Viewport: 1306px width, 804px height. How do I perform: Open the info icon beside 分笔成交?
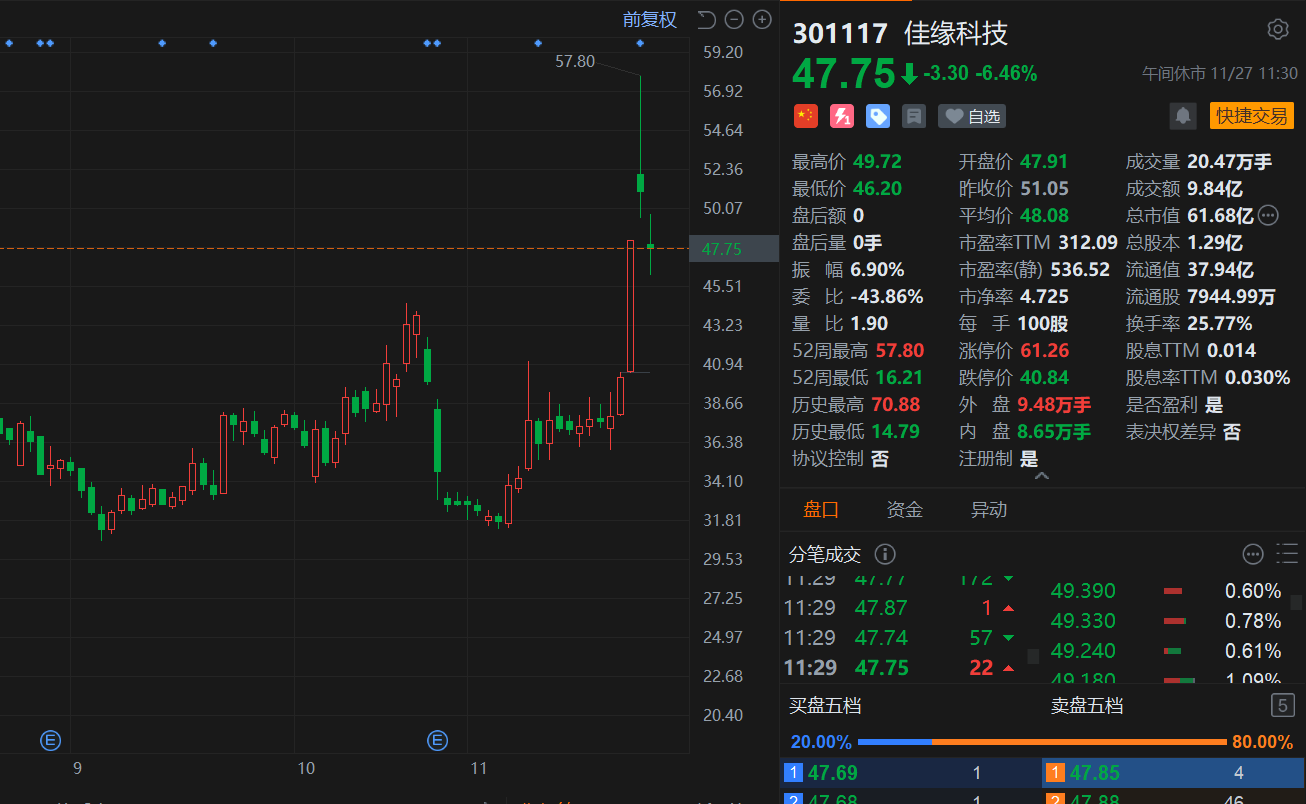click(885, 554)
